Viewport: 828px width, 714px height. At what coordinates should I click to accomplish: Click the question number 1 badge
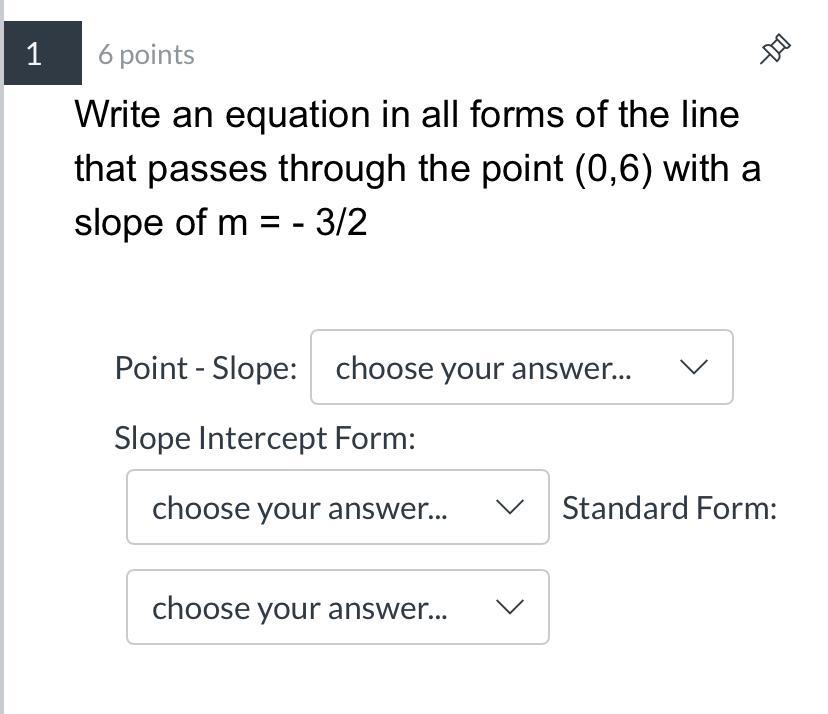[x=34, y=54]
